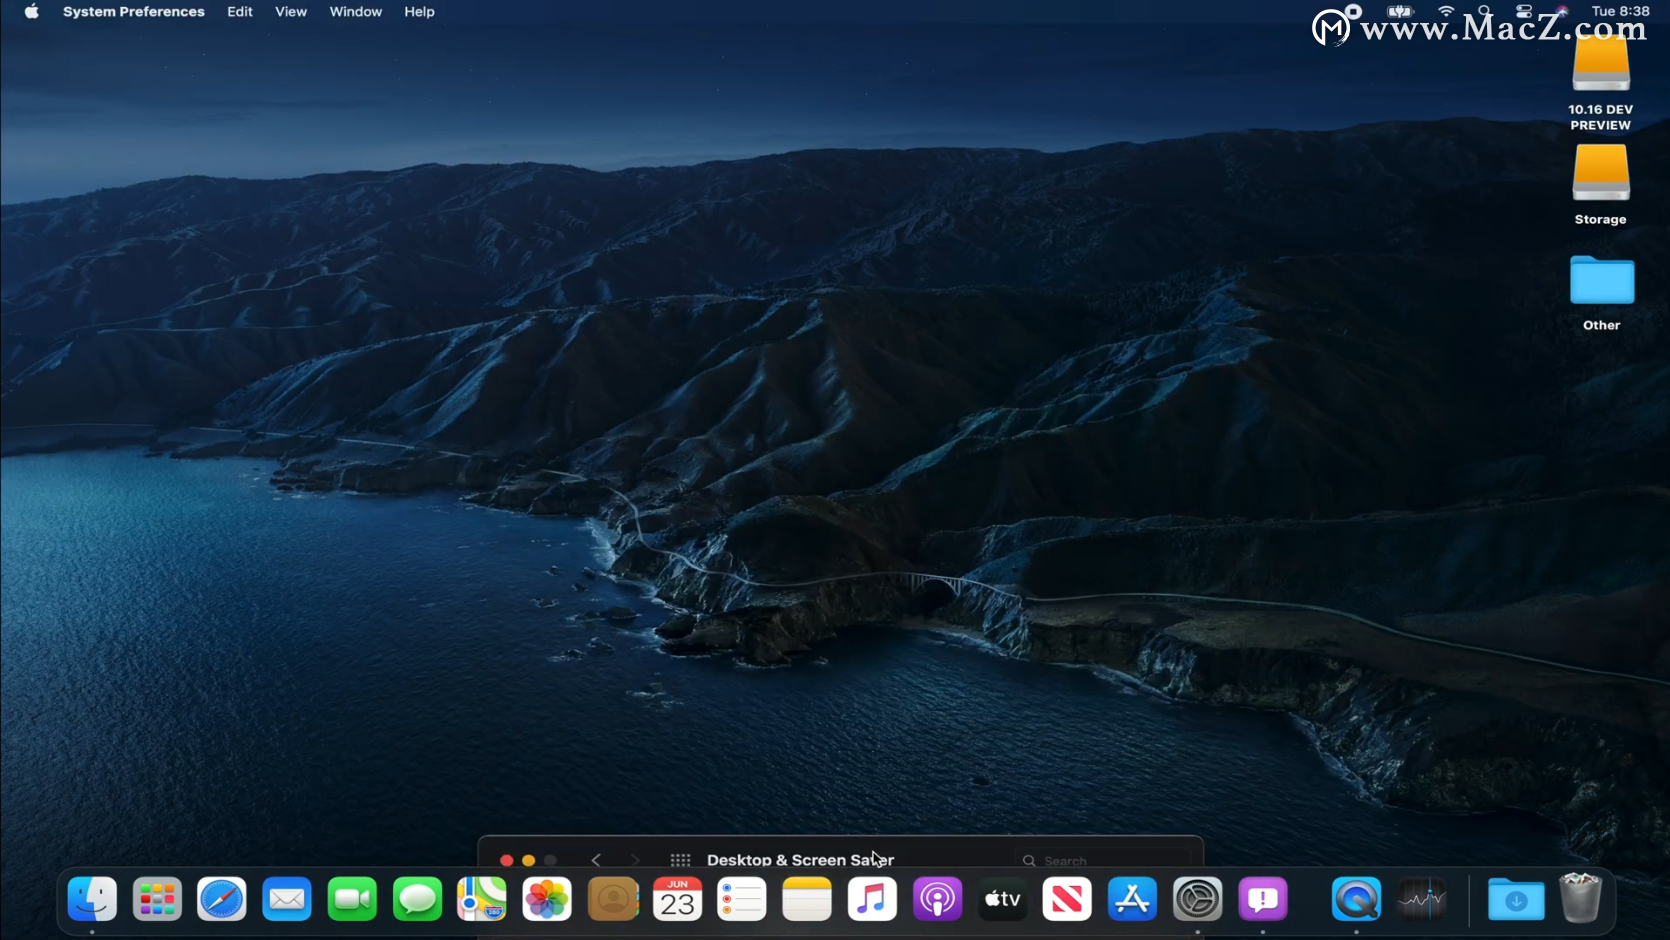Image resolution: width=1670 pixels, height=940 pixels.
Task: Open the Window menu
Action: click(x=356, y=12)
